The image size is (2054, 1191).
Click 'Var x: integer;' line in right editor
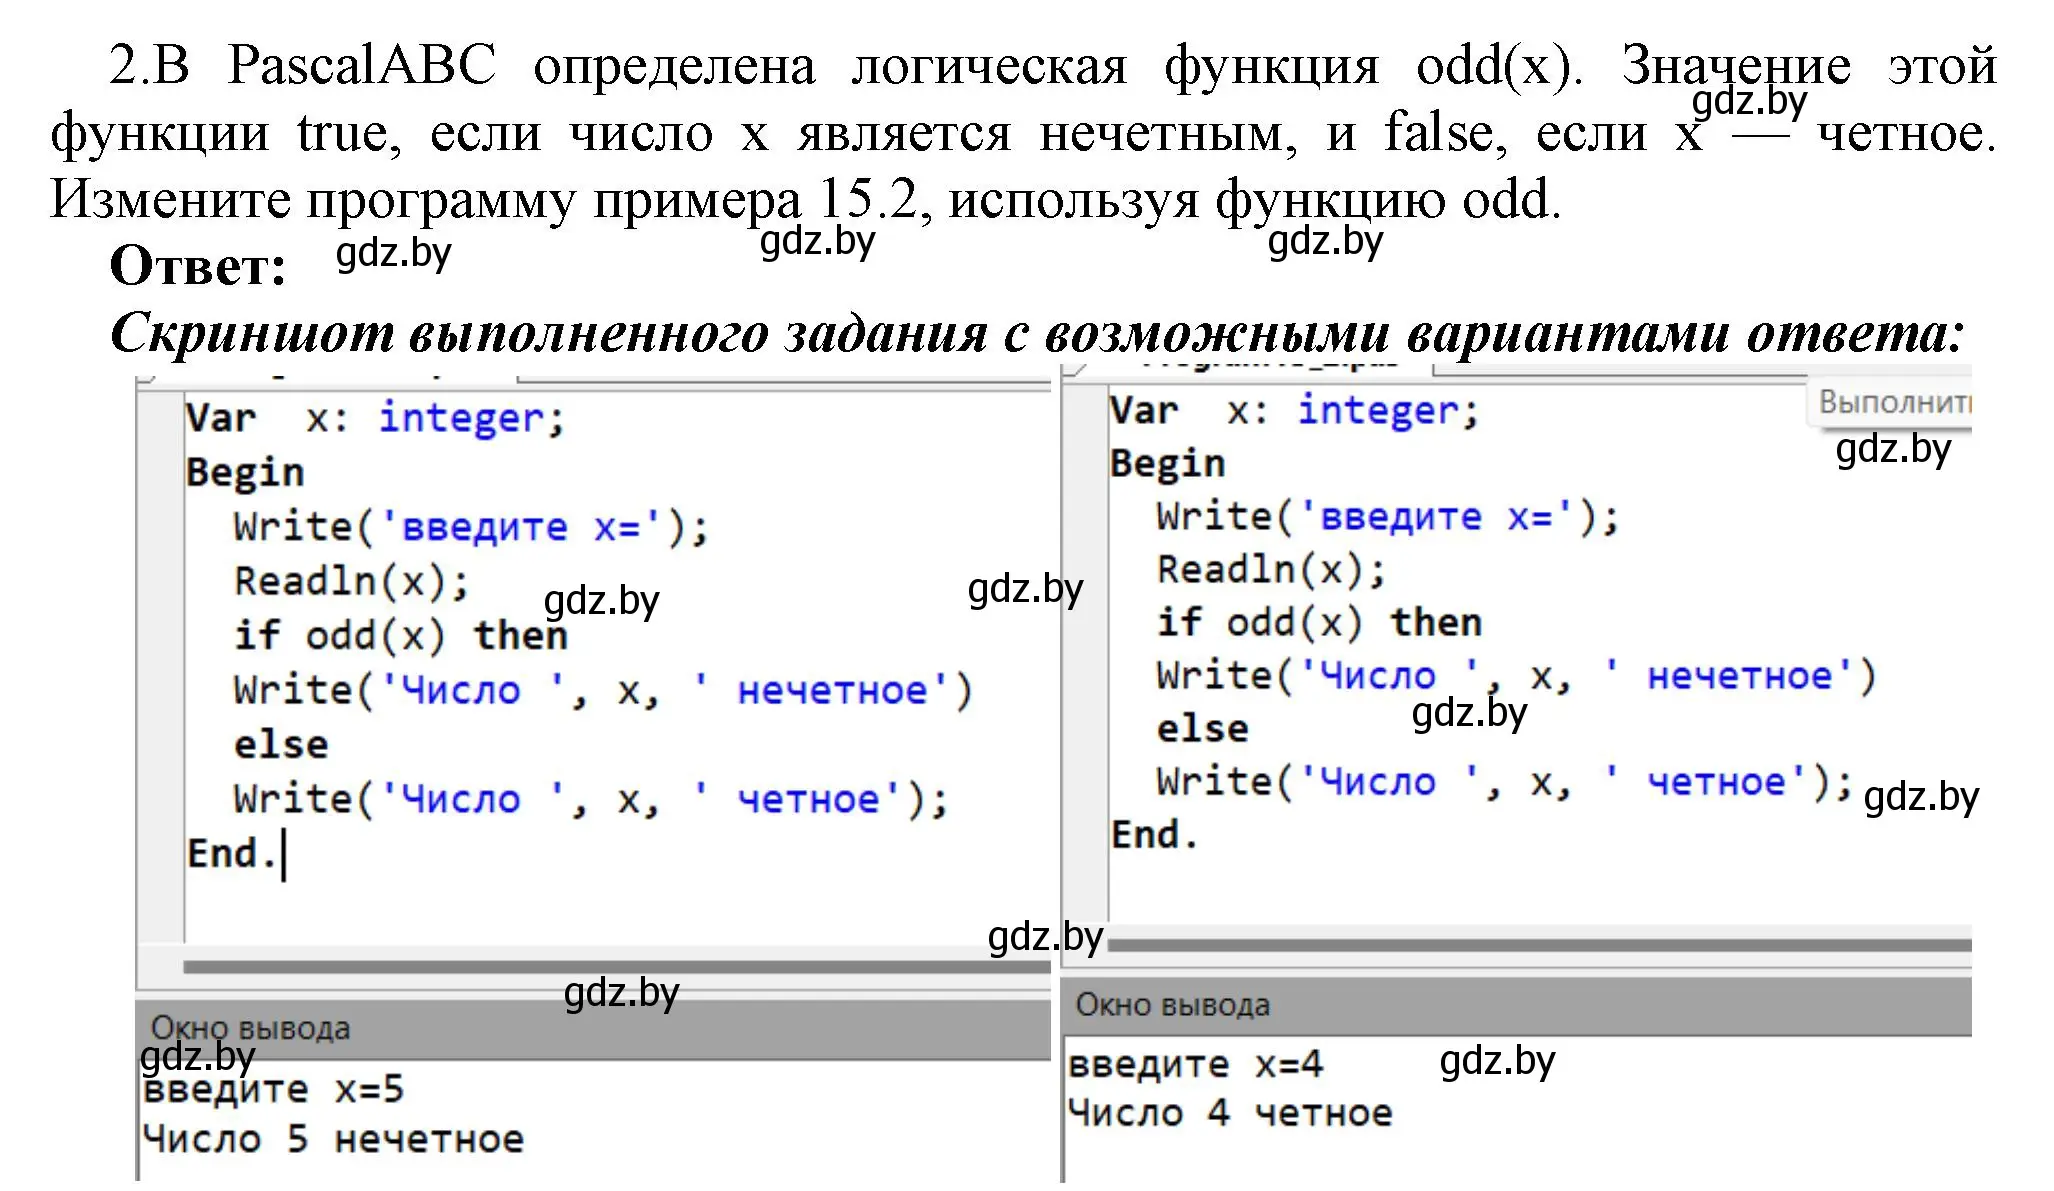pyautogui.click(x=1294, y=410)
